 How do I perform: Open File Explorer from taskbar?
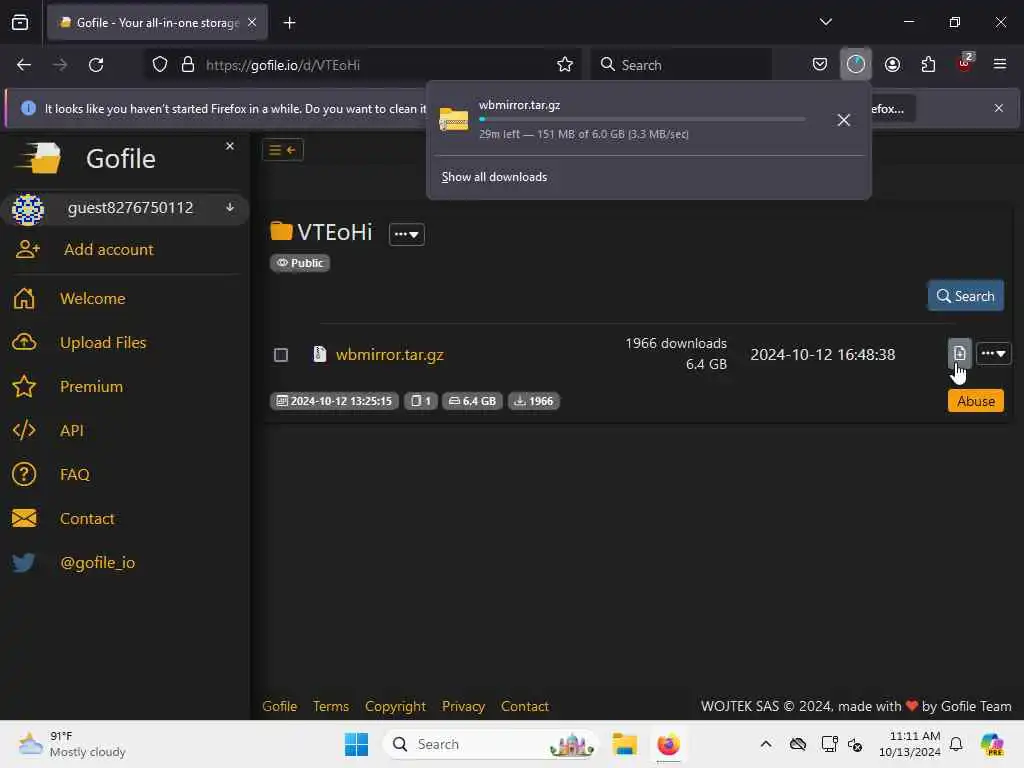(x=624, y=744)
